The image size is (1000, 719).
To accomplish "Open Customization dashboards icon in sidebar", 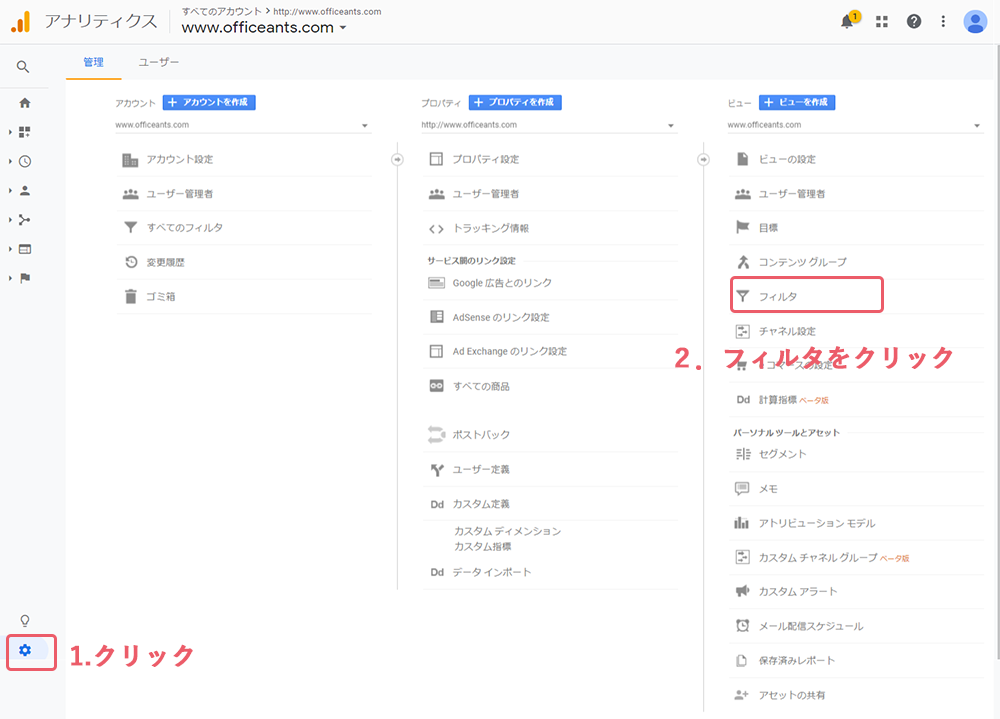I will point(25,132).
